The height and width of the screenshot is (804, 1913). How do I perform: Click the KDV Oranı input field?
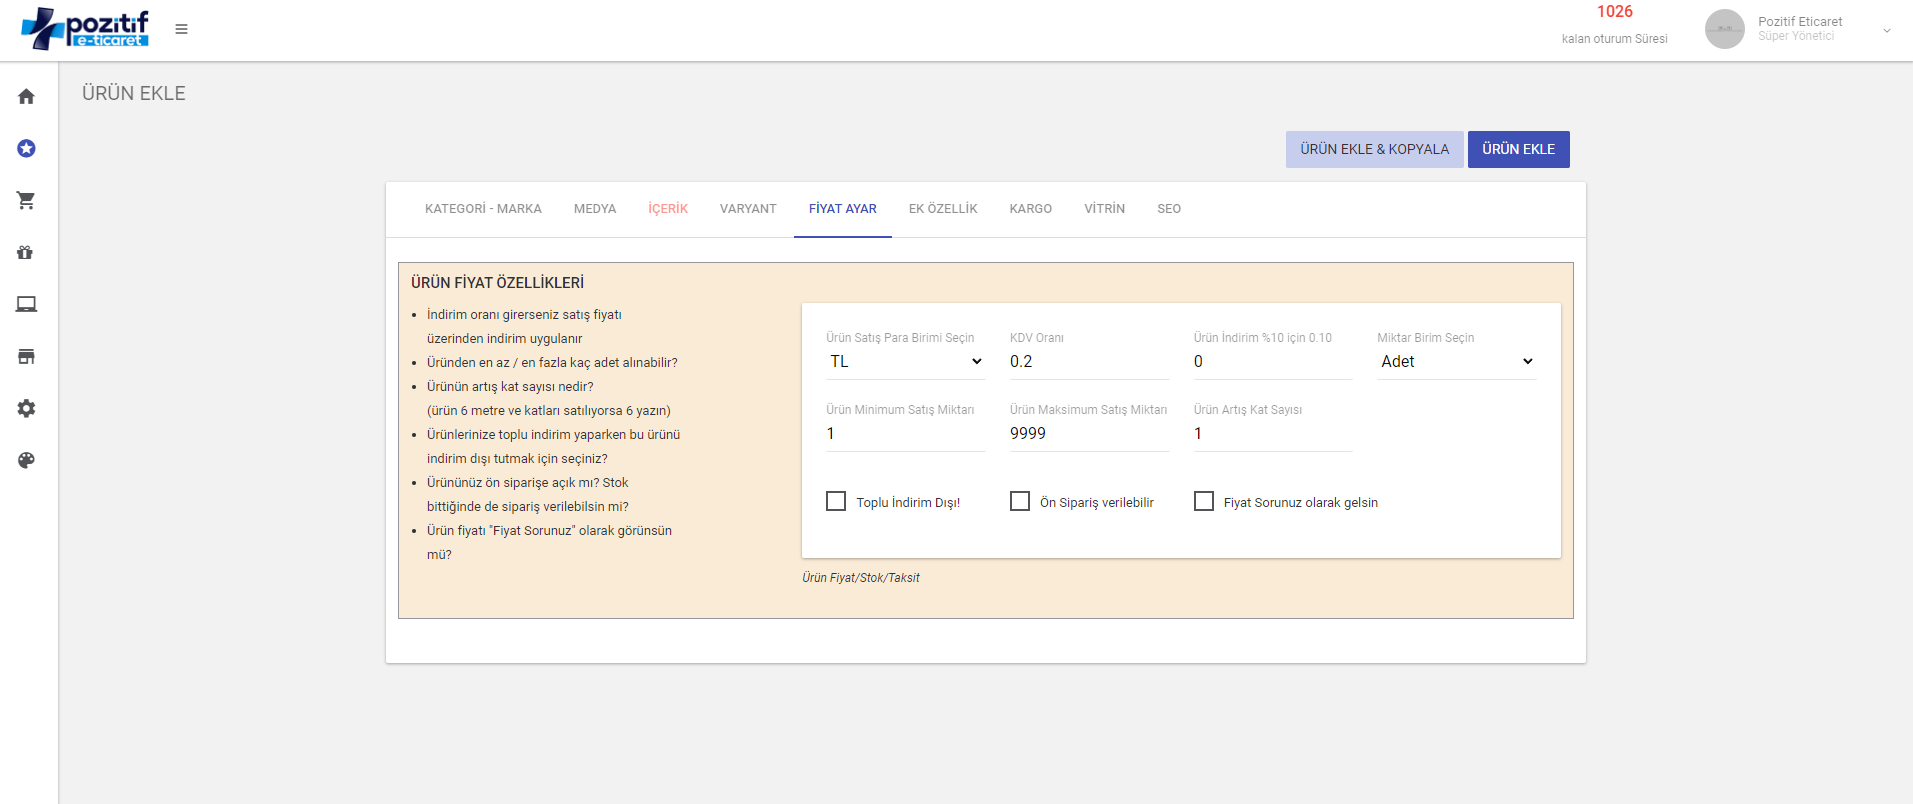[1088, 362]
